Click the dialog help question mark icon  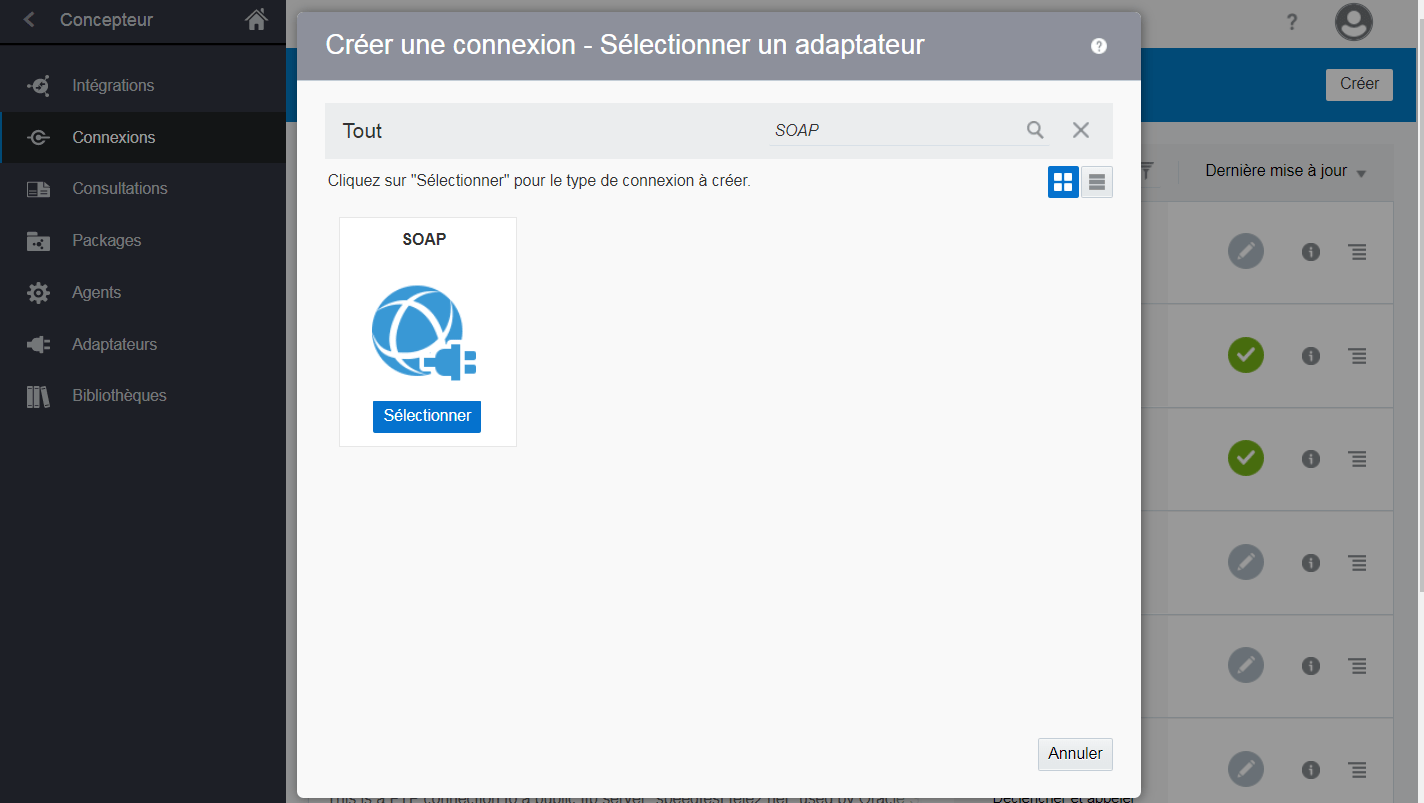pyautogui.click(x=1099, y=46)
